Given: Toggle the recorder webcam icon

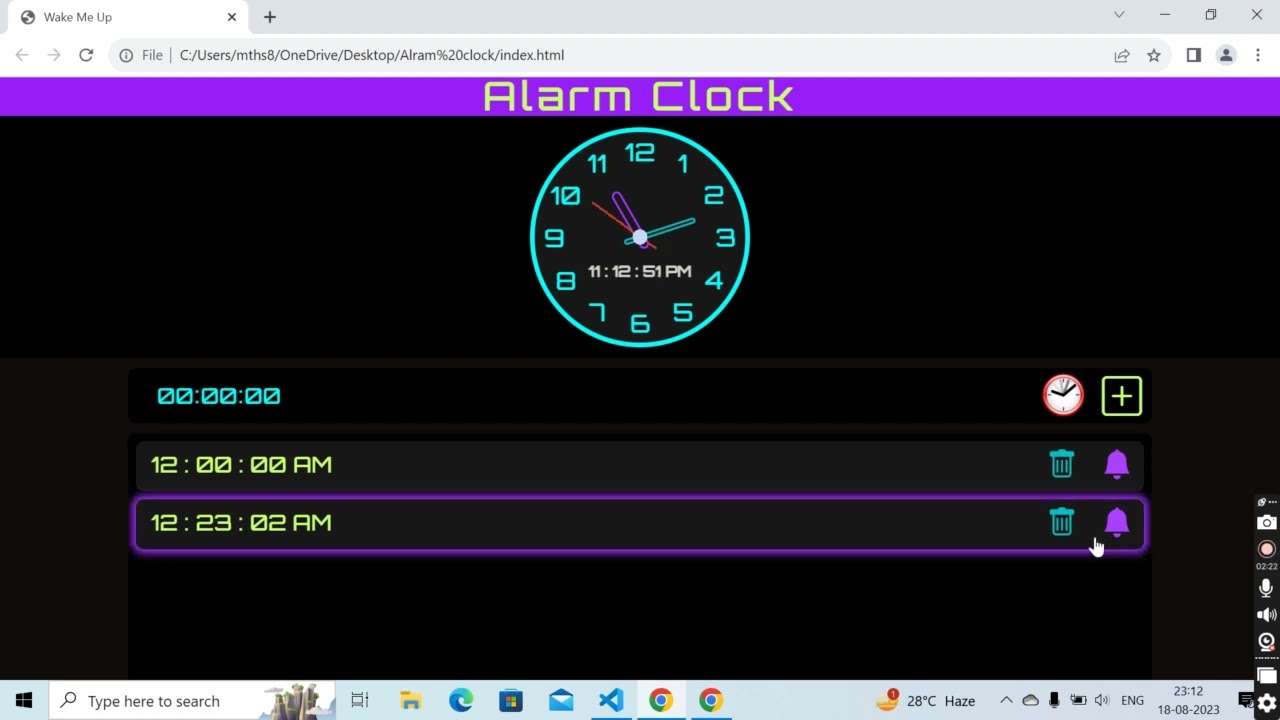Looking at the screenshot, I should tap(1266, 641).
